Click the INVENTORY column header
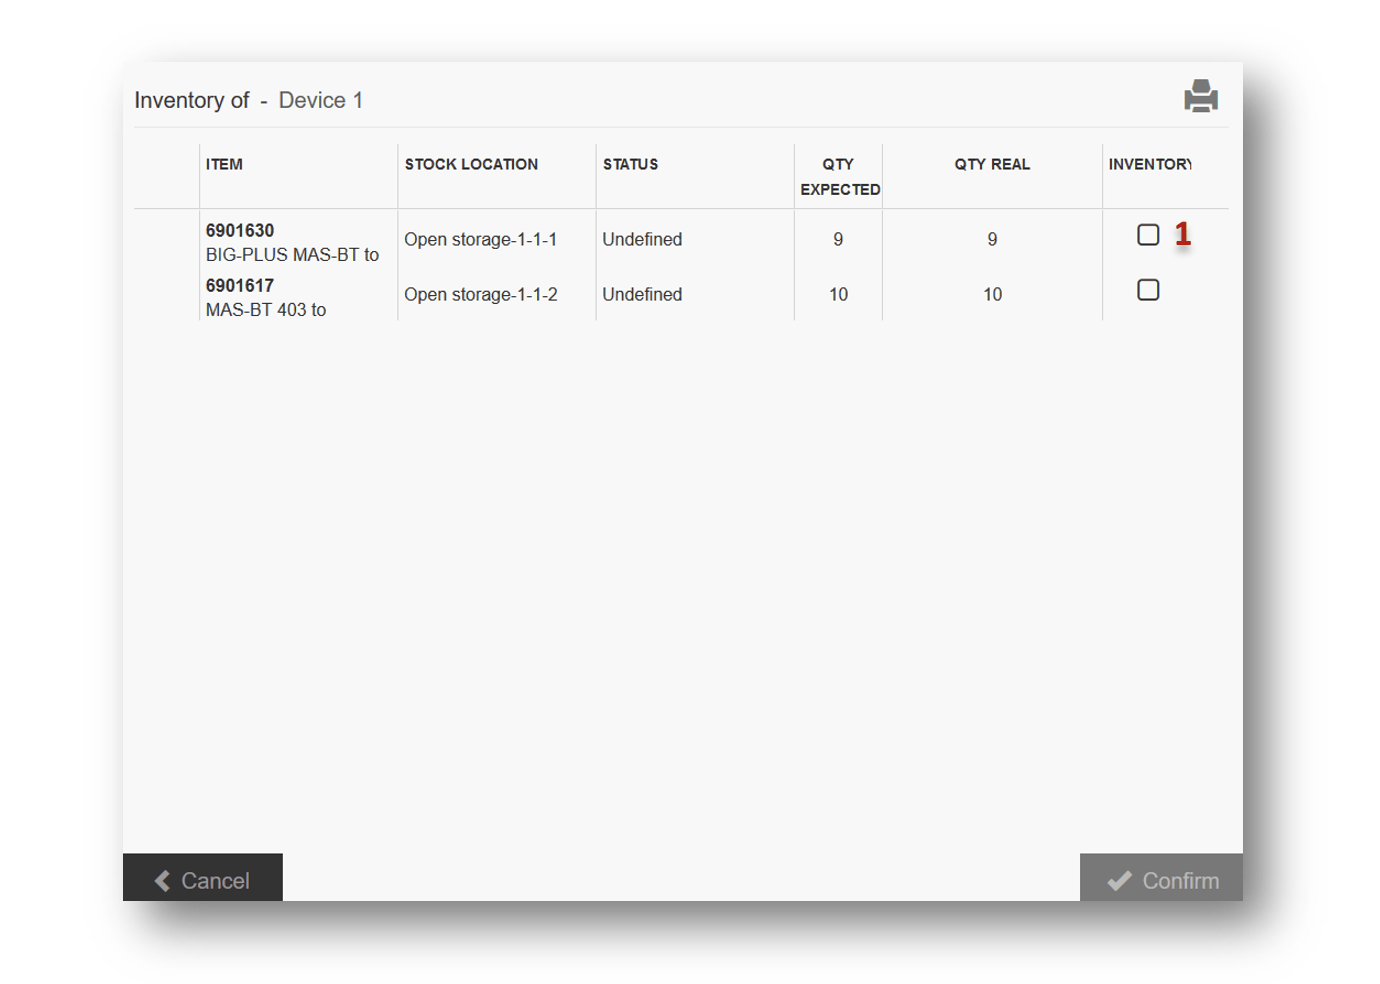This screenshot has height=984, width=1380. click(1150, 164)
